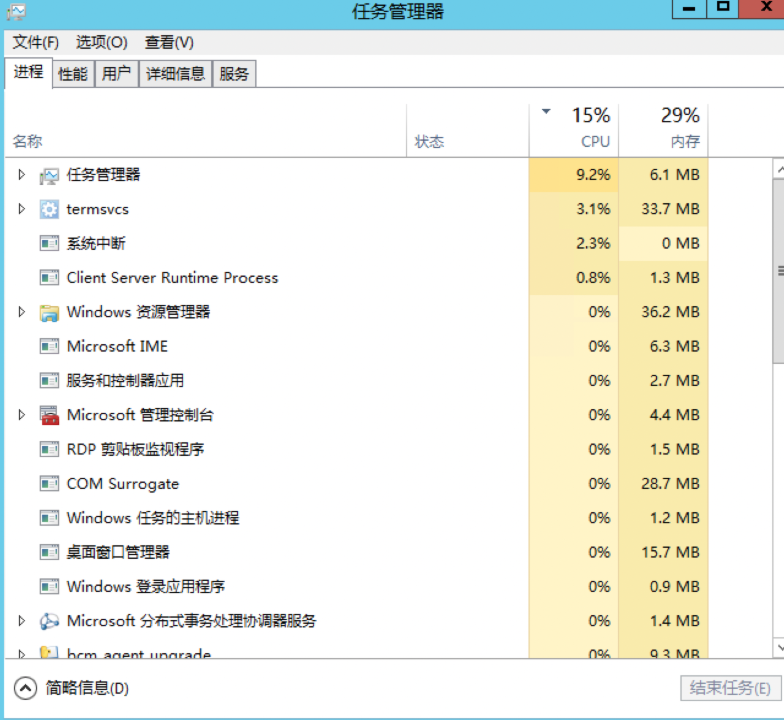Viewport: 784px width, 720px height.
Task: Click the sort arrow above the CPU column
Action: click(546, 112)
